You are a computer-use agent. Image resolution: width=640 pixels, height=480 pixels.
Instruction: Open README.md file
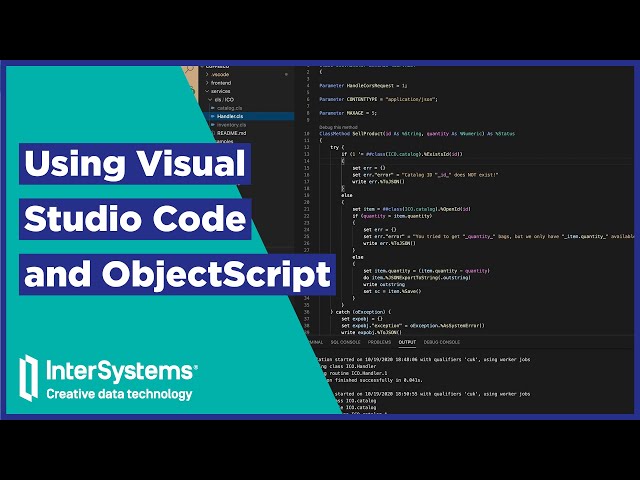(x=231, y=133)
